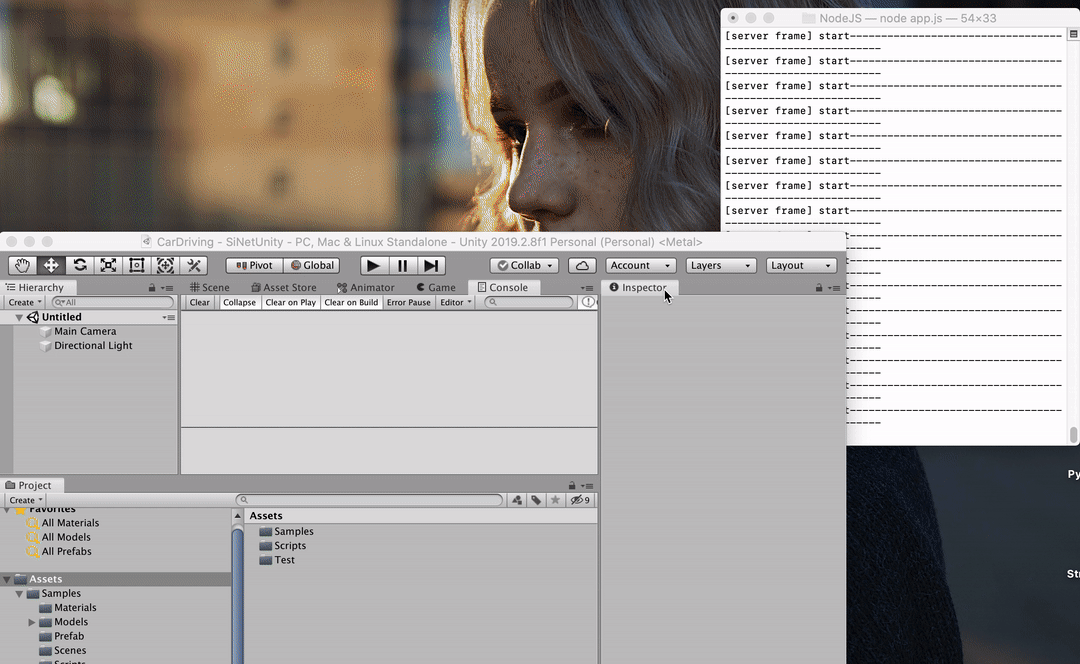The image size is (1080, 664).
Task: Select the Move tool
Action: coord(51,265)
